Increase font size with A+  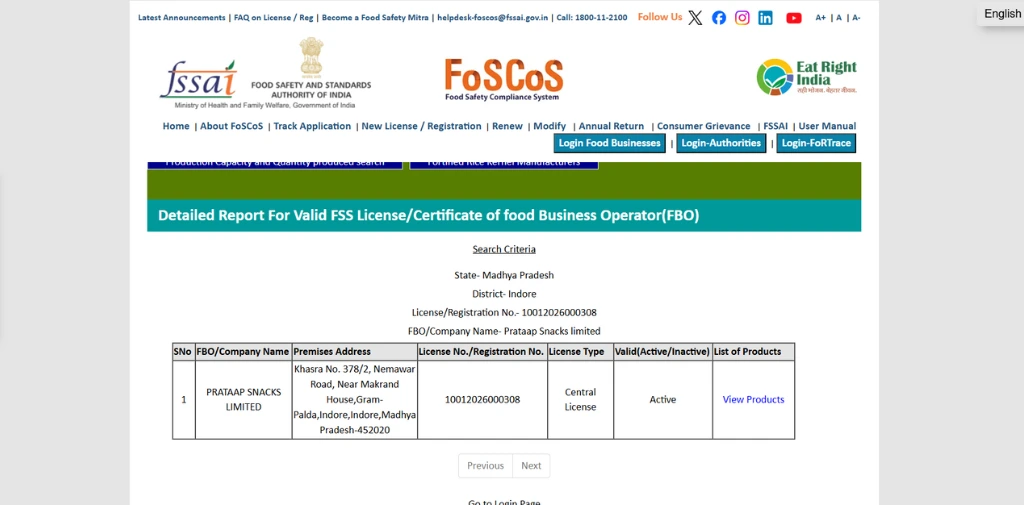[820, 18]
